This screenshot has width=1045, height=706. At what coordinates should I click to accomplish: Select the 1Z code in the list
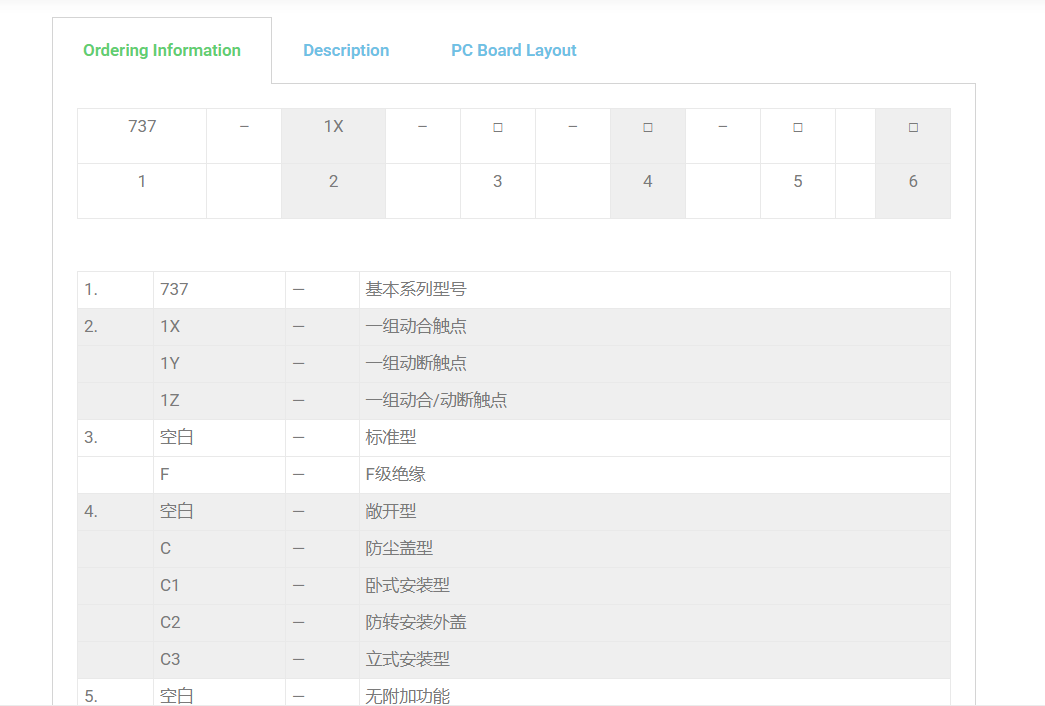click(170, 401)
